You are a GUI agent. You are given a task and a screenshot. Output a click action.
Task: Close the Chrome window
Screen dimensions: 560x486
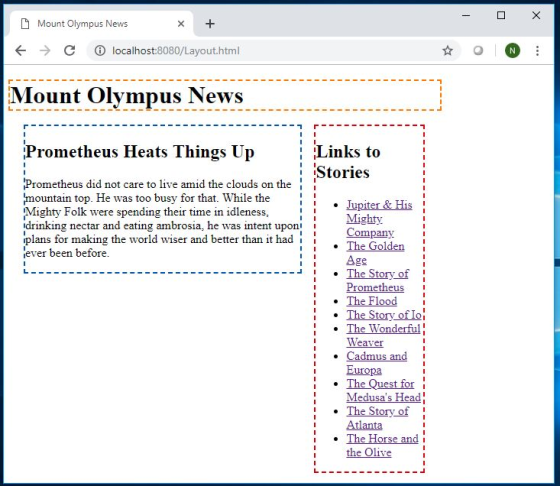536,15
